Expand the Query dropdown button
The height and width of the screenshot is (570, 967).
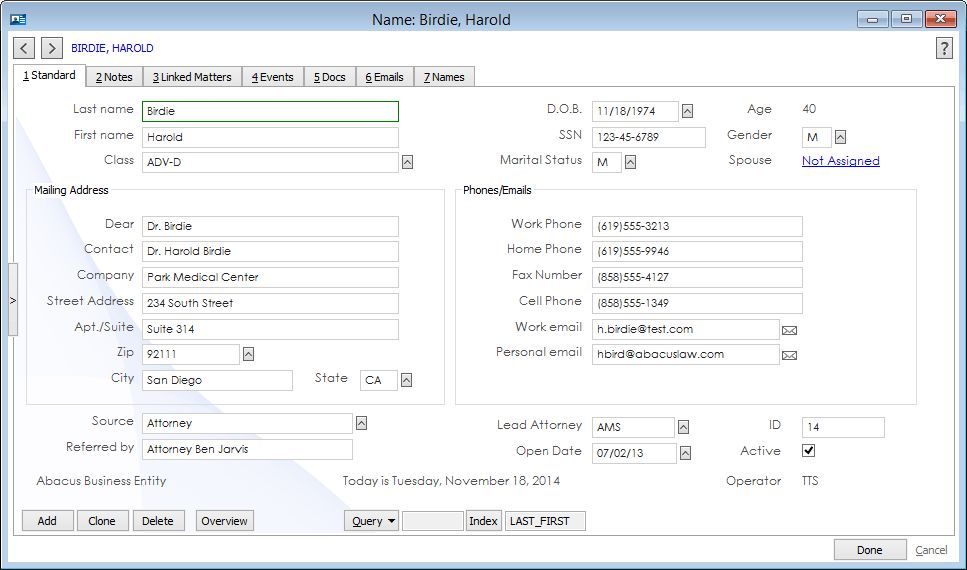coord(371,521)
